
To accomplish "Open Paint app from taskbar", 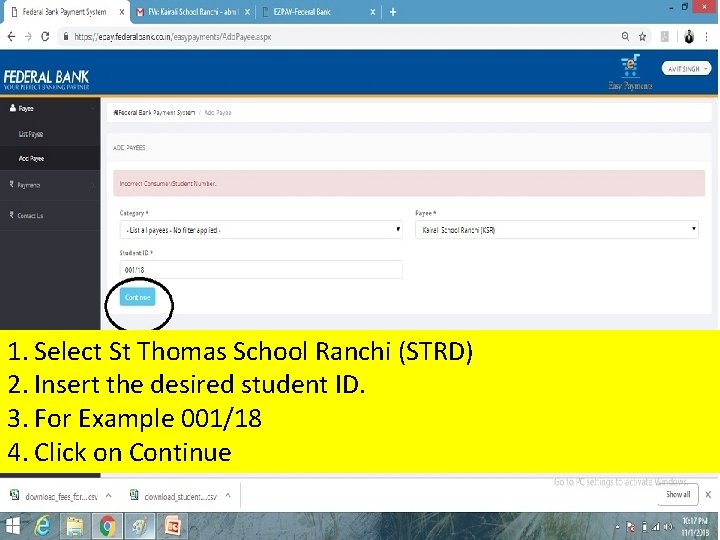I will (140, 526).
